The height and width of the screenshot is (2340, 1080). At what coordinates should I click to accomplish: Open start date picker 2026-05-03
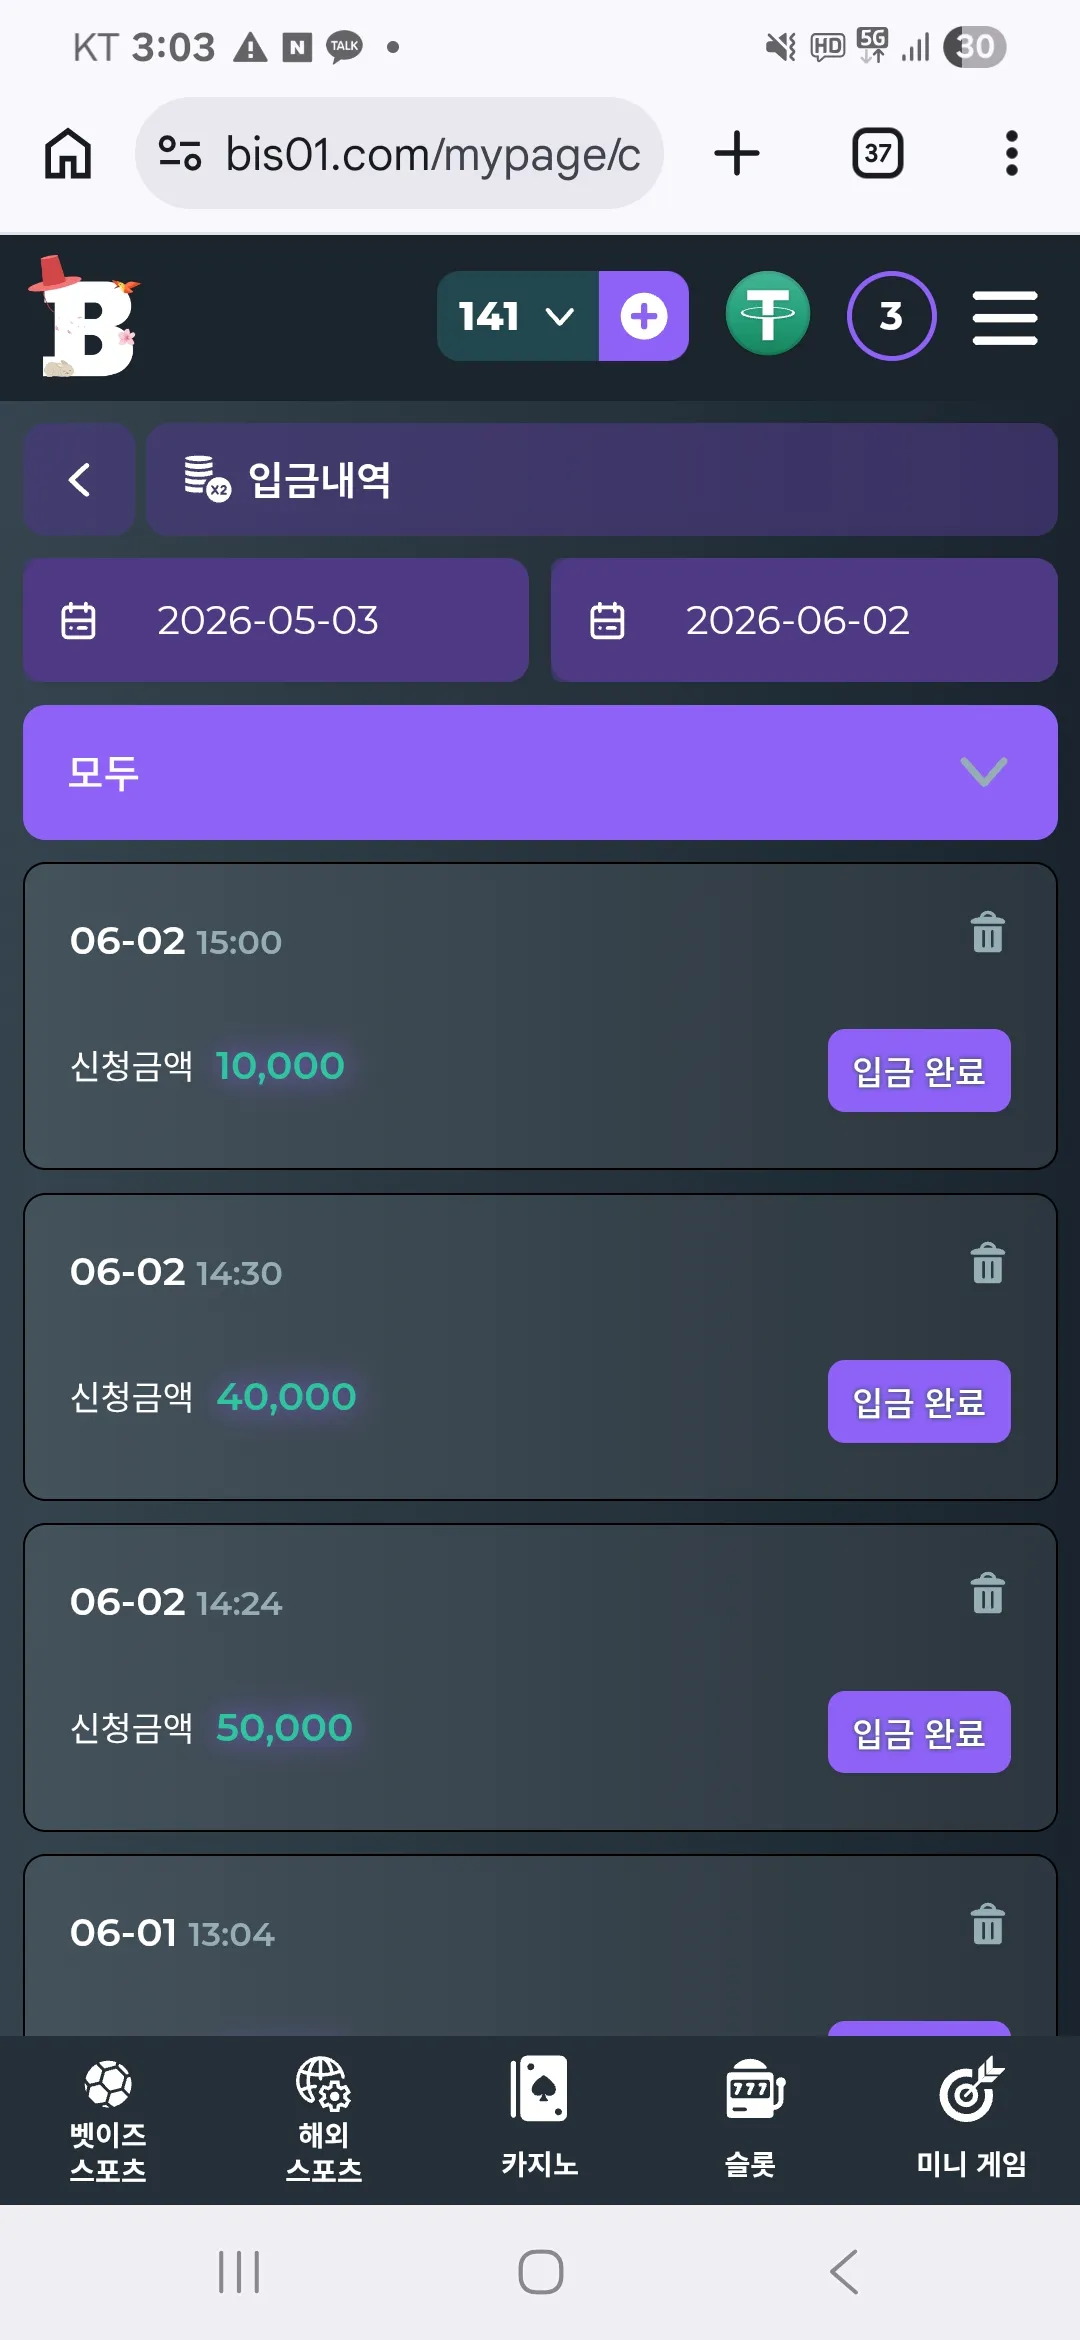point(276,620)
